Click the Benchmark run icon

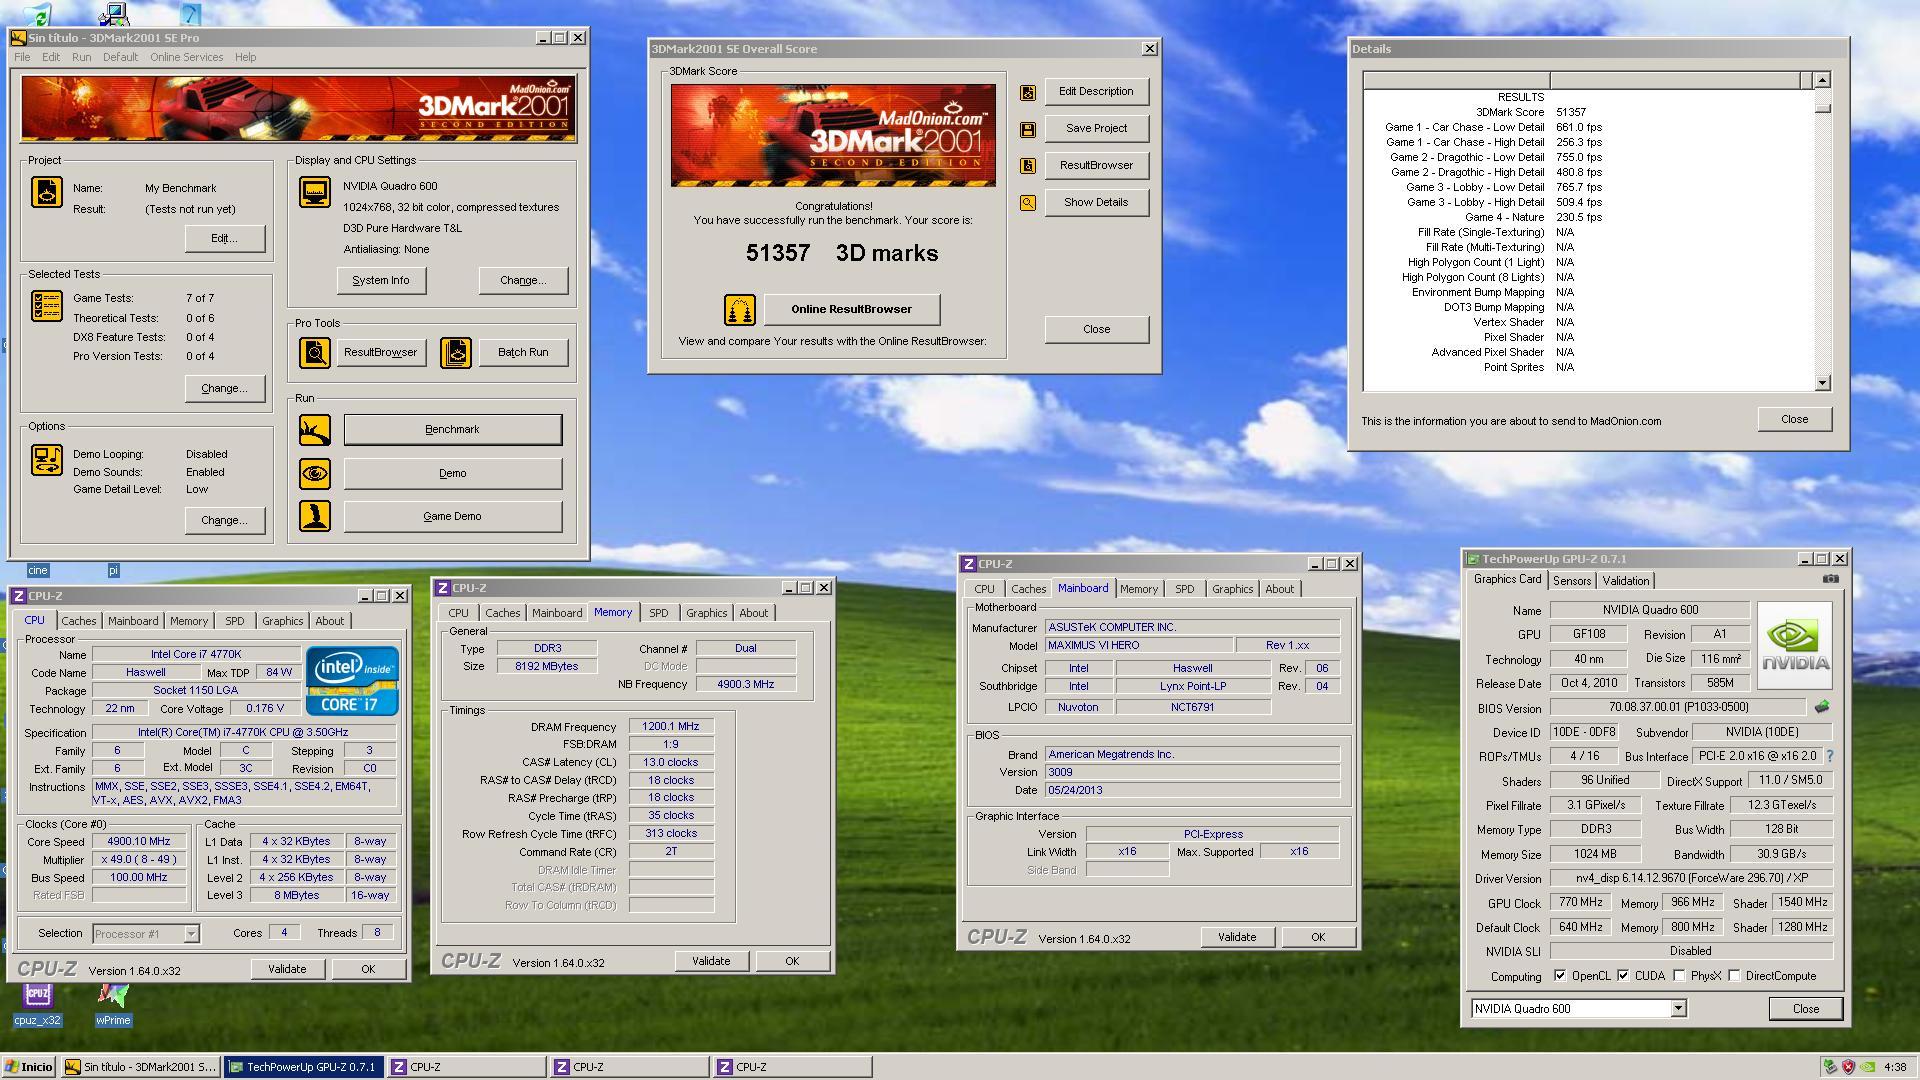315,430
